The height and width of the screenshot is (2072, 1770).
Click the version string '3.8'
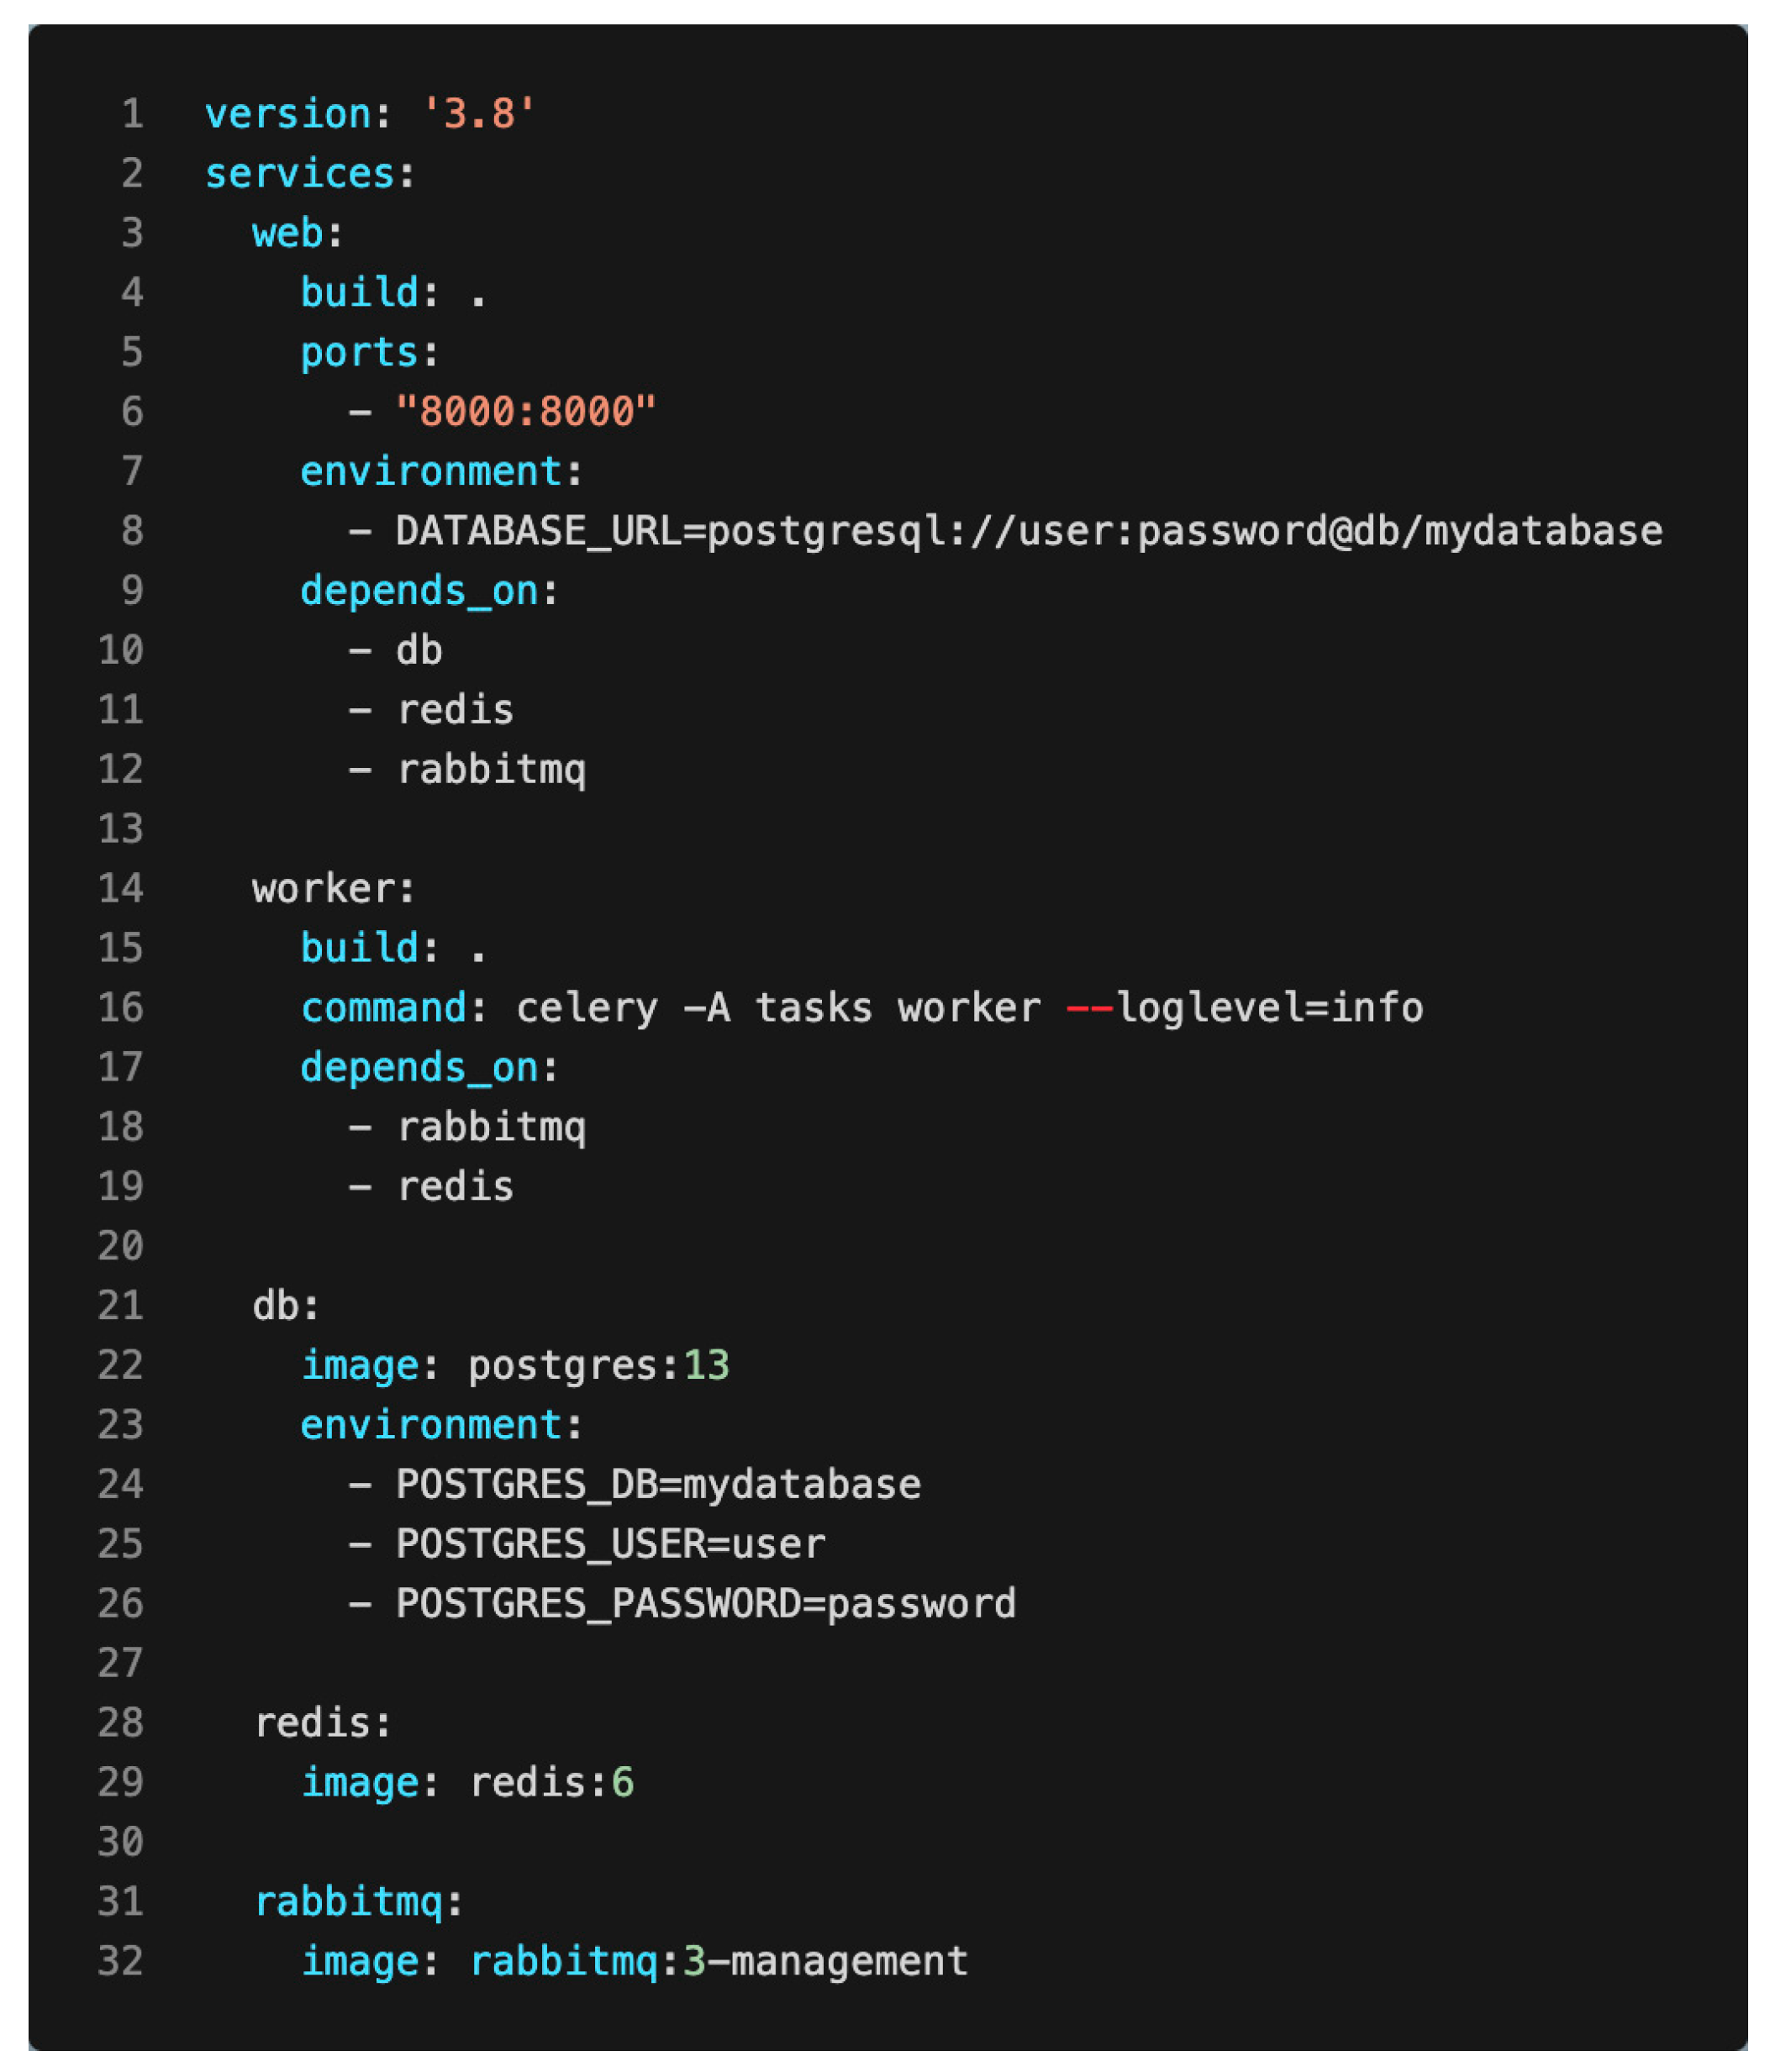pos(478,114)
